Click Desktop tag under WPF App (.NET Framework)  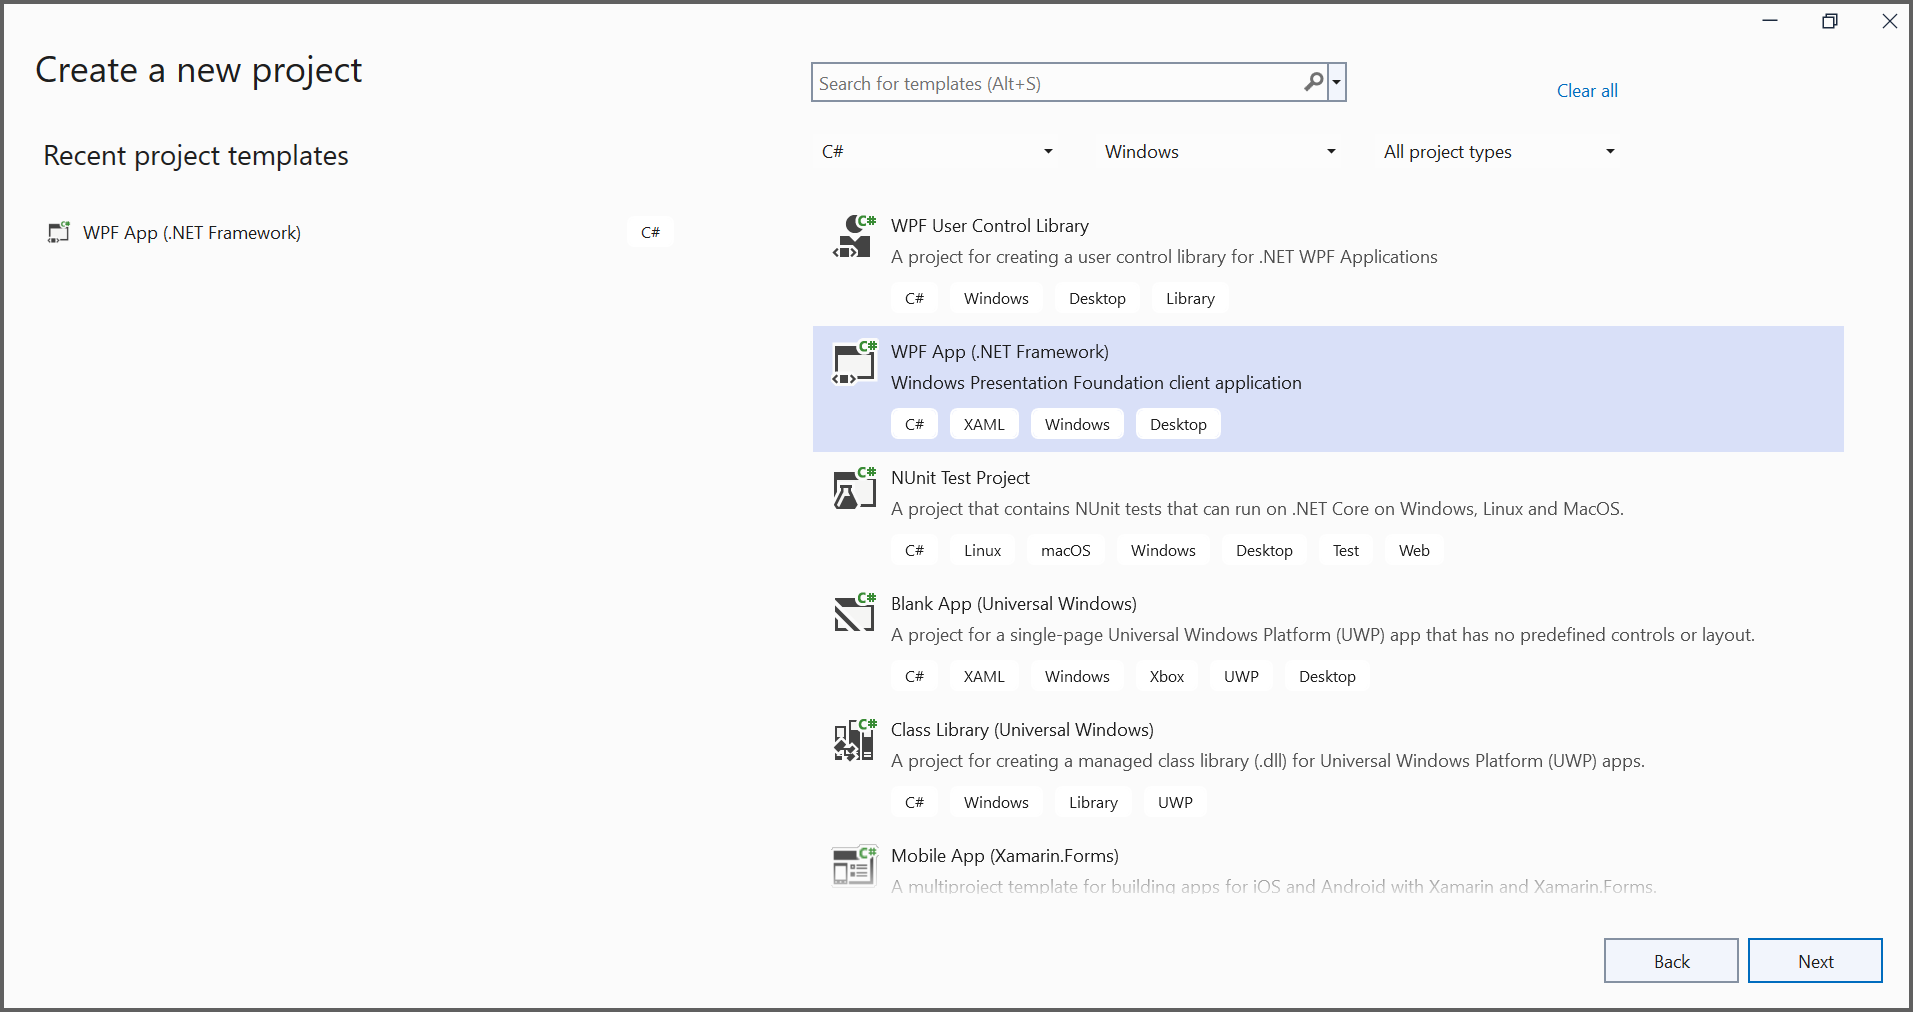pos(1178,424)
